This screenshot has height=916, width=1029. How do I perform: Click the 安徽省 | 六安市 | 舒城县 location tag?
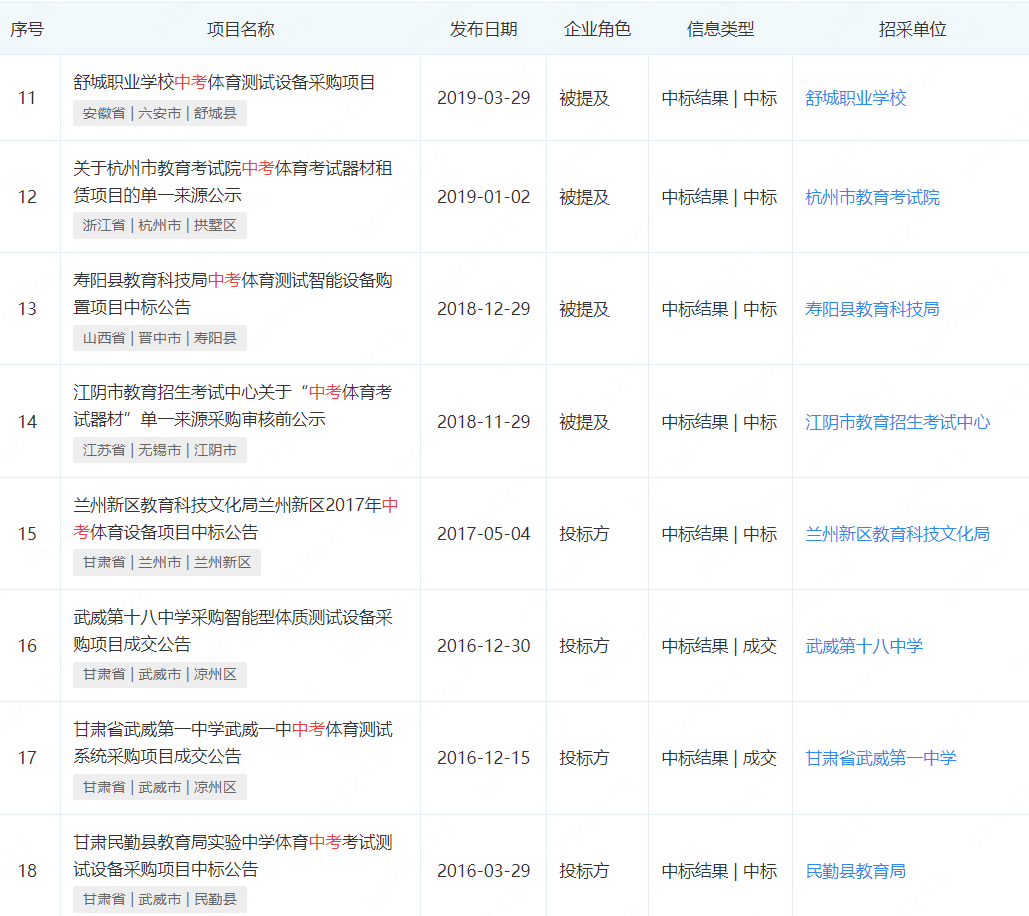click(x=160, y=113)
